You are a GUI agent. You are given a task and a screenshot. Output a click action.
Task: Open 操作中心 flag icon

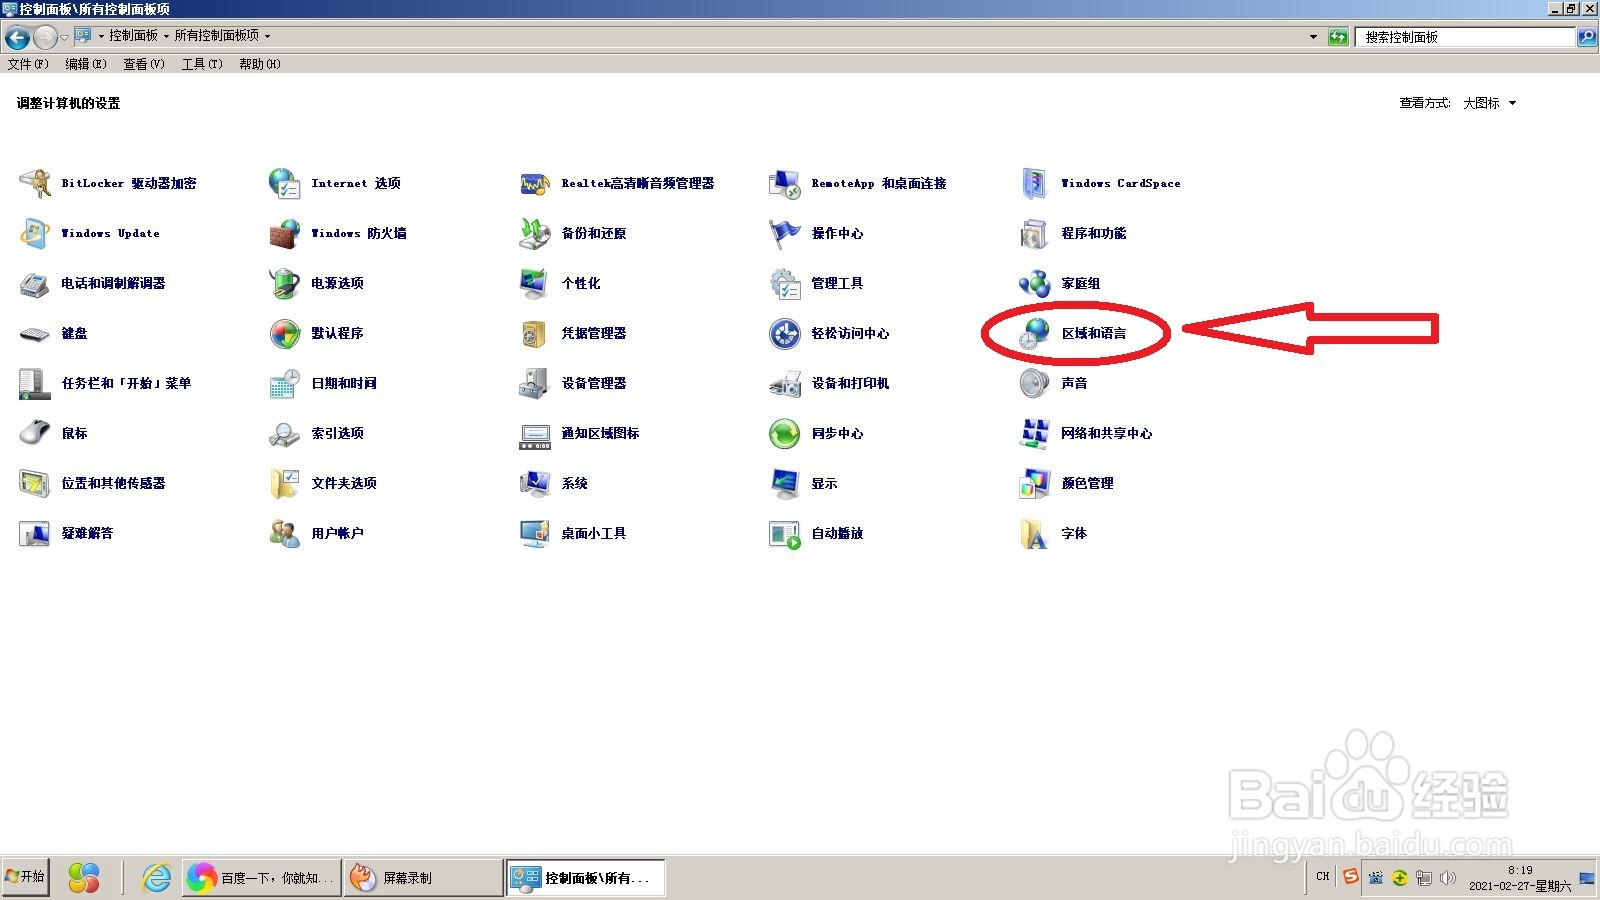(785, 233)
